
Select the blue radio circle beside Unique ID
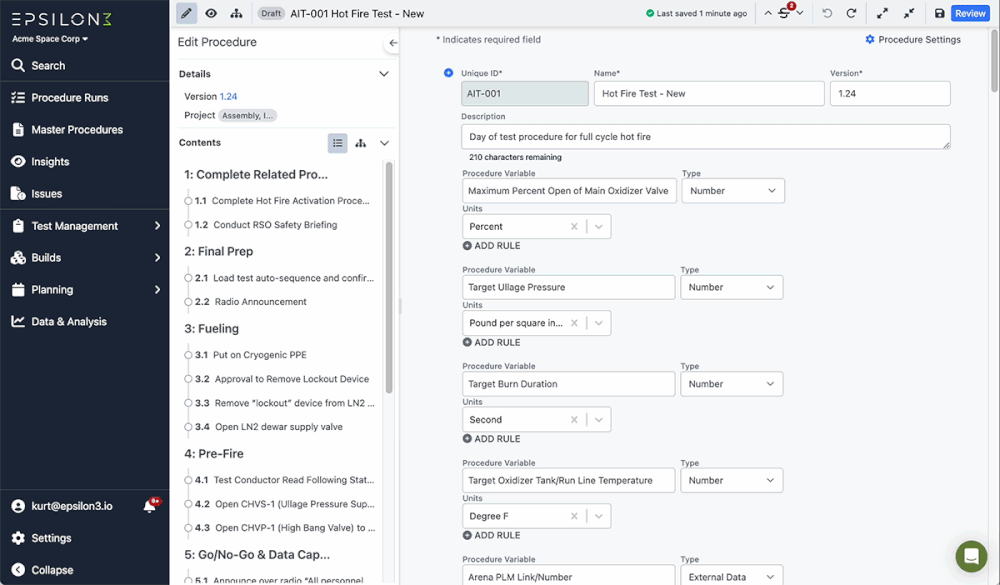[x=448, y=73]
